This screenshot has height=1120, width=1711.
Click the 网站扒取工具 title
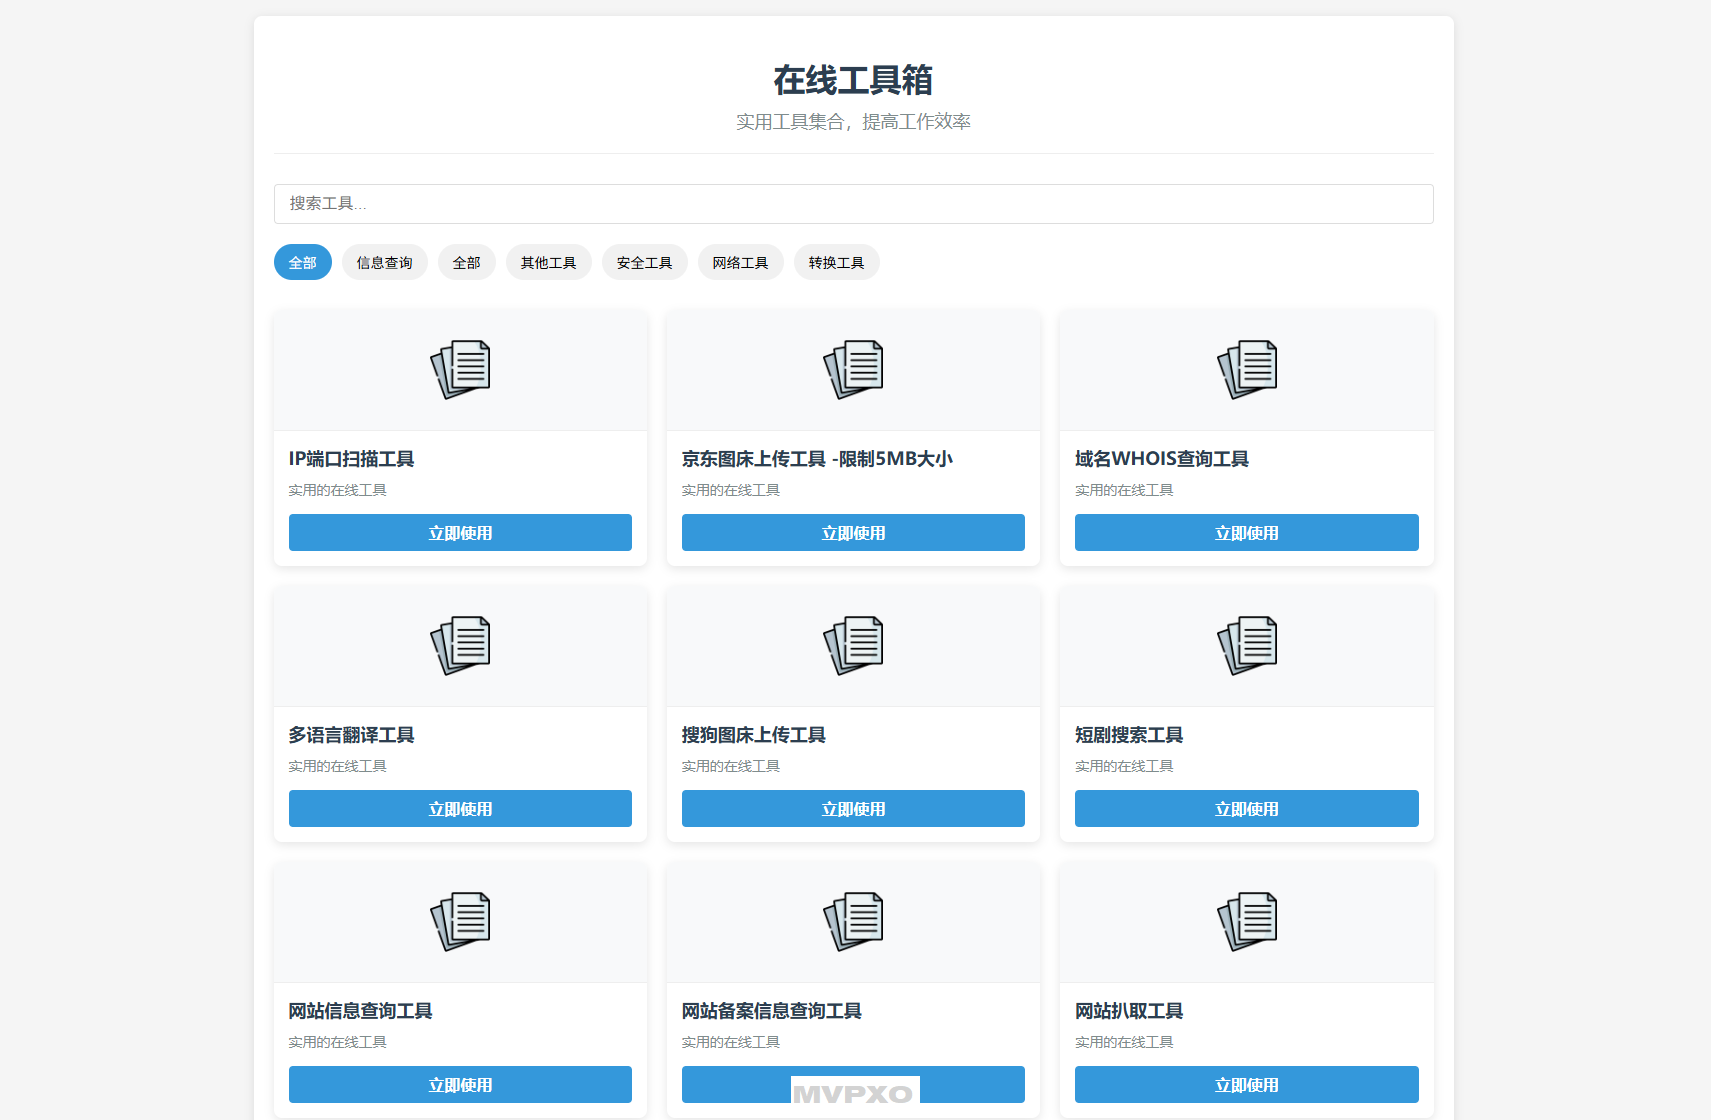1129,1011
